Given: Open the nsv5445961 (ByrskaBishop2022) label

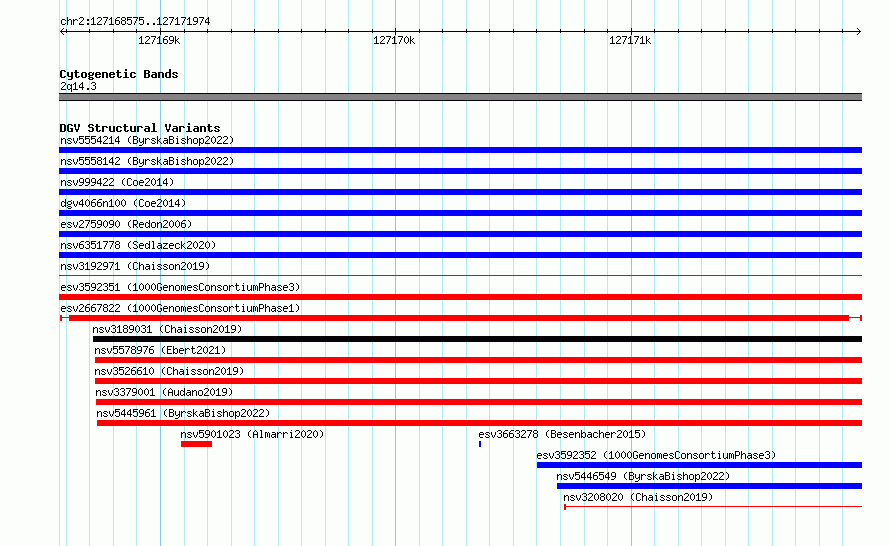Looking at the screenshot, I should pyautogui.click(x=183, y=413).
